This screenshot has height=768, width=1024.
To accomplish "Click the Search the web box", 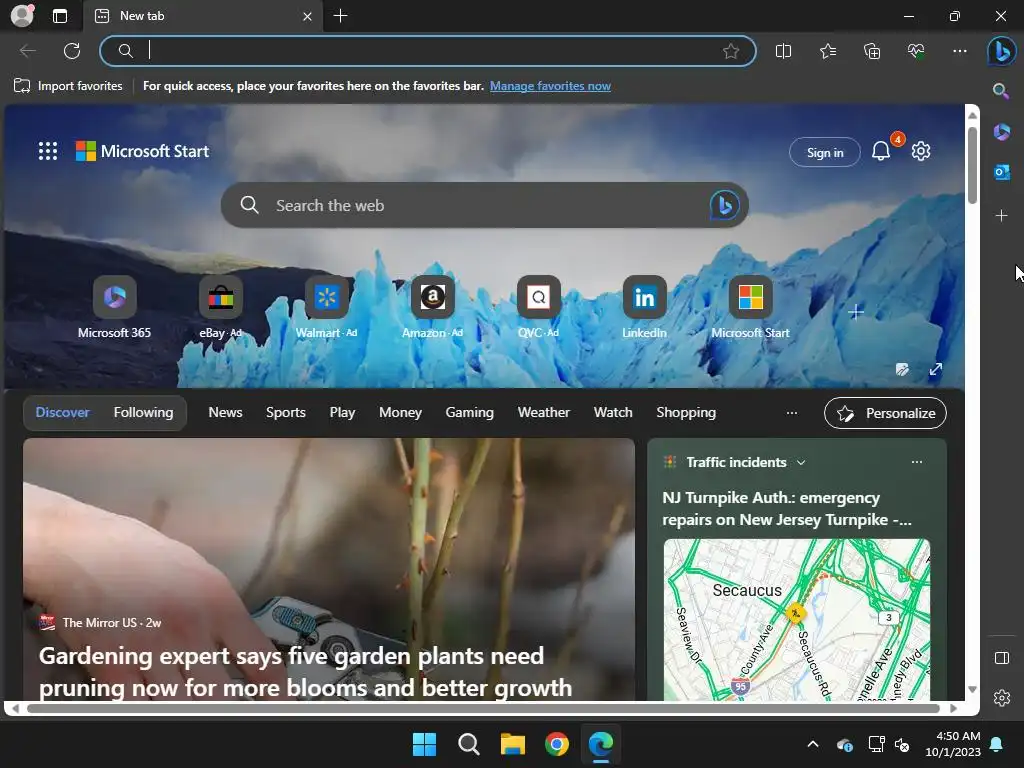I will pos(483,205).
